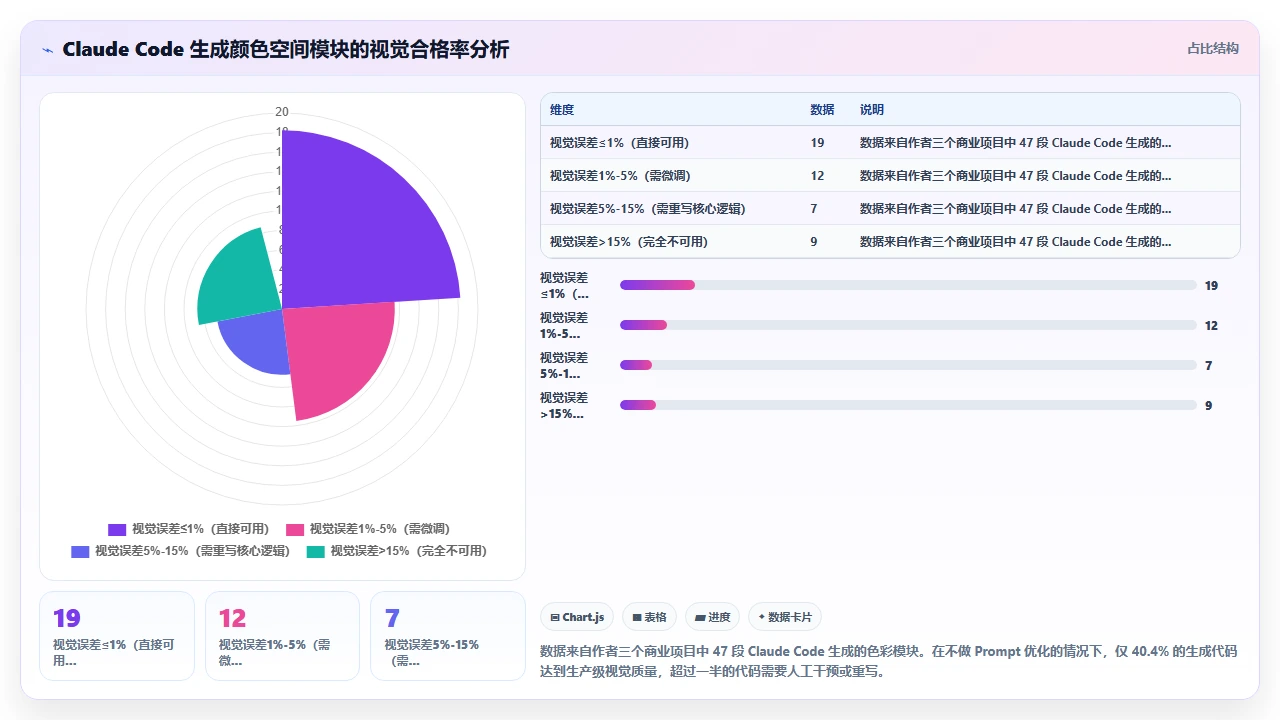1280x720 pixels.
Task: Click the blue polar chart segment
Action: tap(255, 340)
